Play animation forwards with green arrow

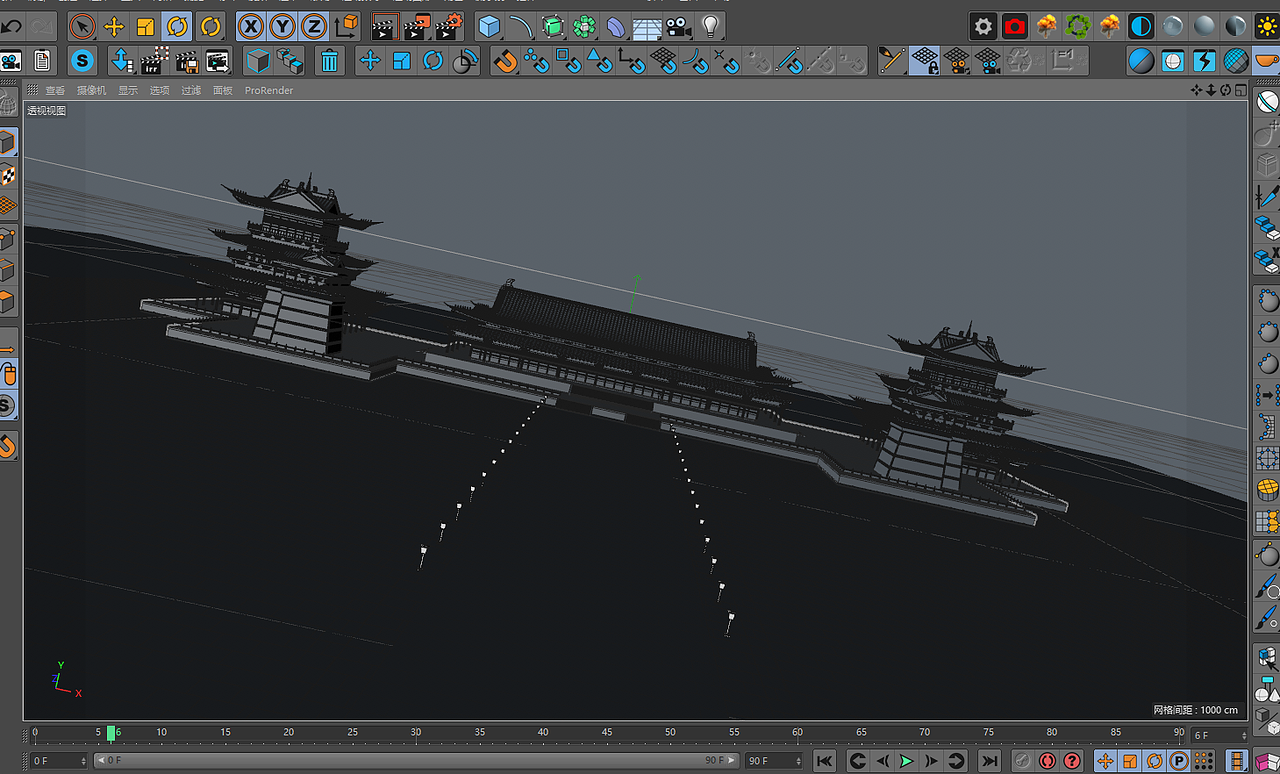[906, 761]
